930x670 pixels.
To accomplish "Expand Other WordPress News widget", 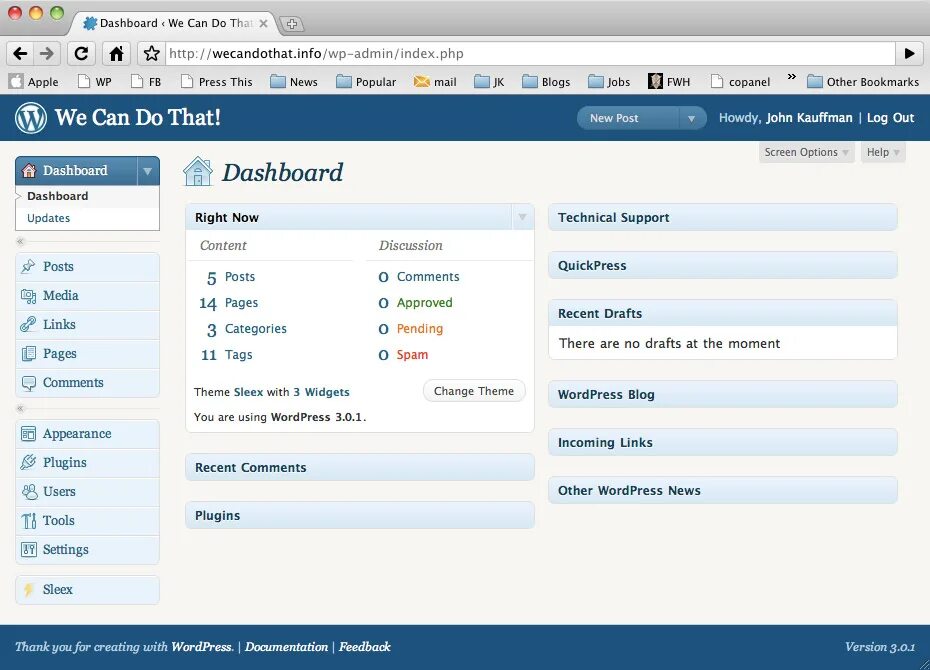I will coord(722,491).
